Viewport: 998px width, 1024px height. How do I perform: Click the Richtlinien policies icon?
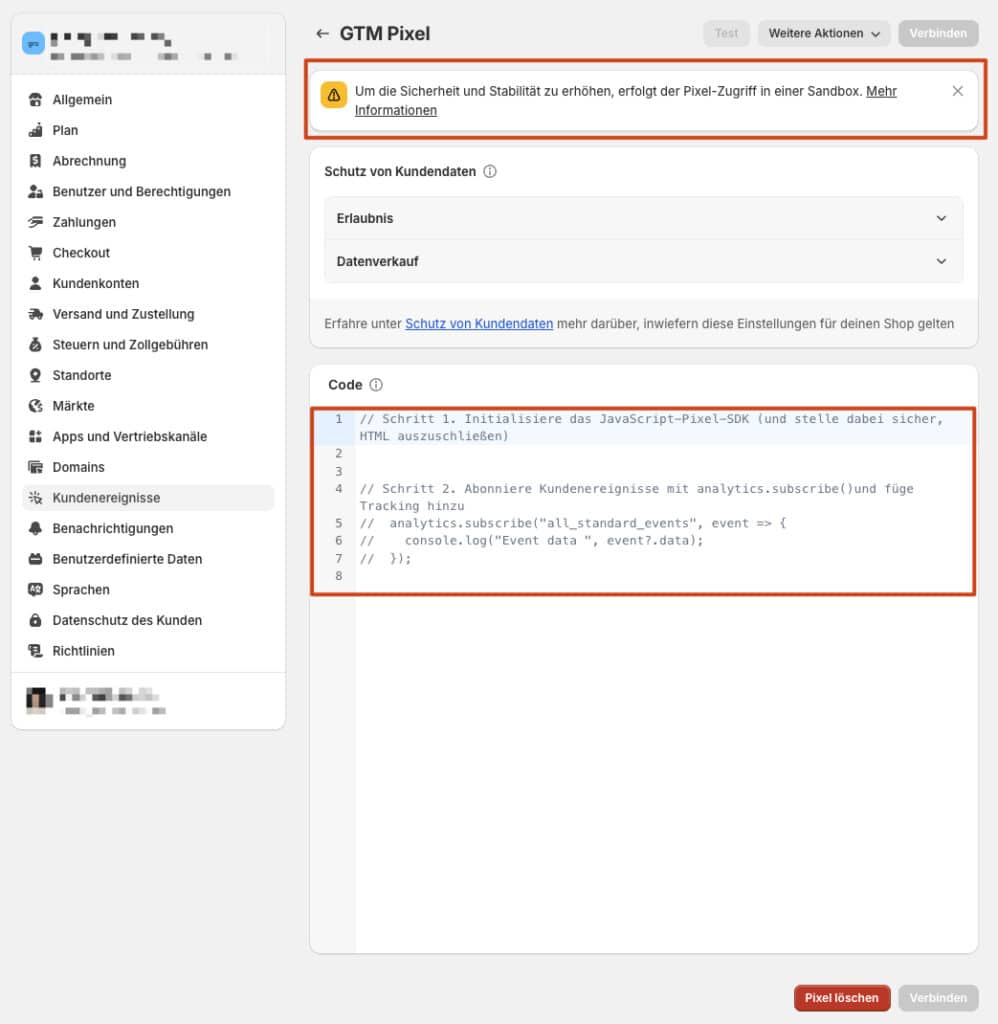(x=35, y=651)
